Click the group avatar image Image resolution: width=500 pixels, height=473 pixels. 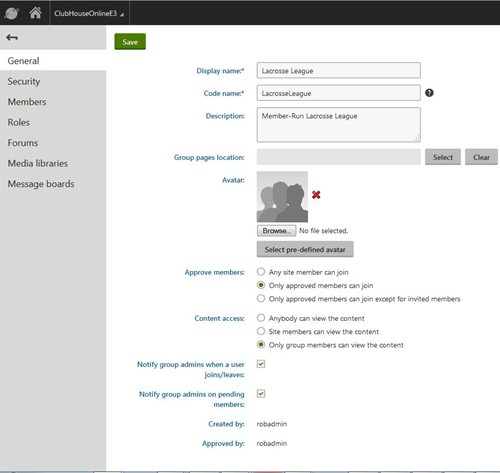[x=282, y=197]
